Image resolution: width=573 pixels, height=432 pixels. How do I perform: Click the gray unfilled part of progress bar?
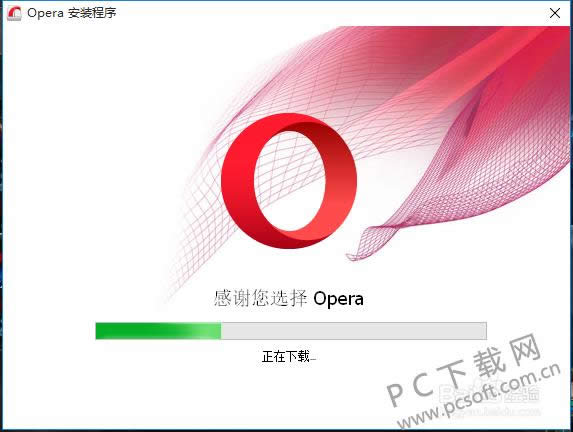pos(353,331)
